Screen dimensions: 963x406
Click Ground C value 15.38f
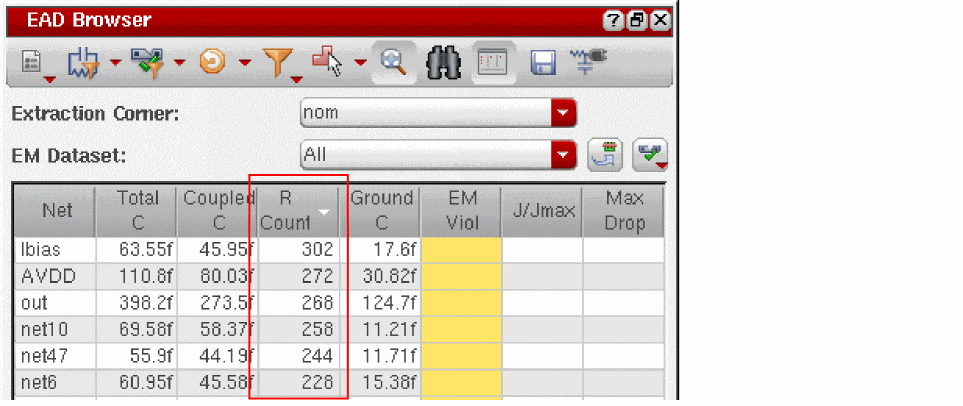388,384
